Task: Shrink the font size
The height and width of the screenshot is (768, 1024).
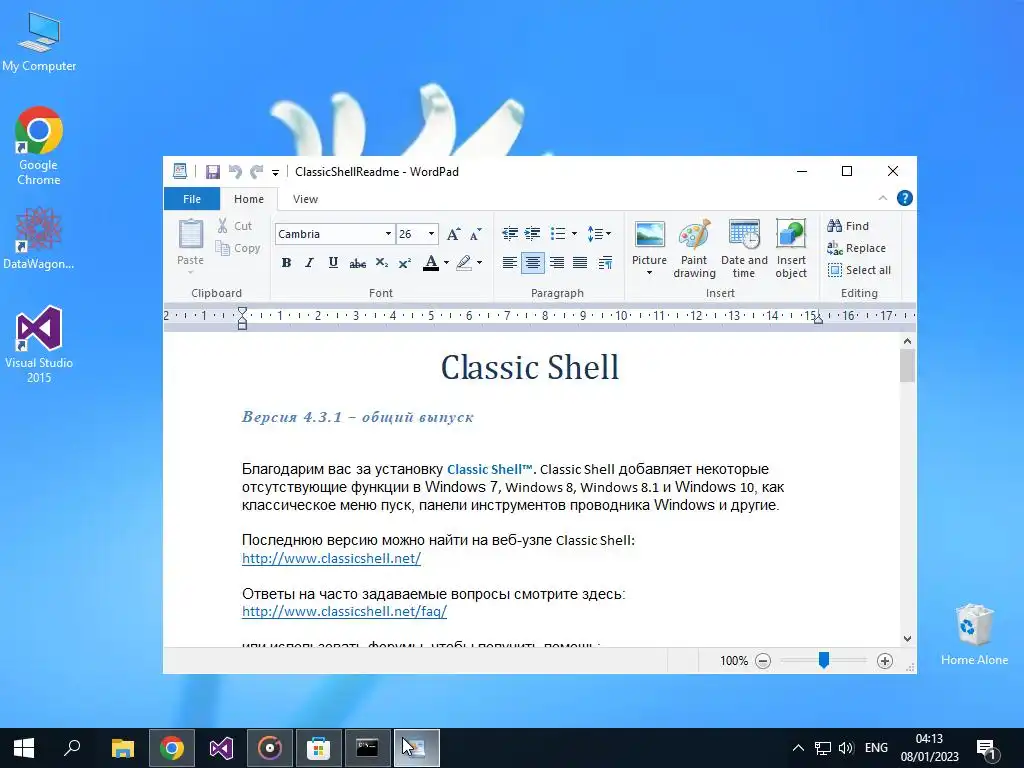Action: tap(475, 234)
